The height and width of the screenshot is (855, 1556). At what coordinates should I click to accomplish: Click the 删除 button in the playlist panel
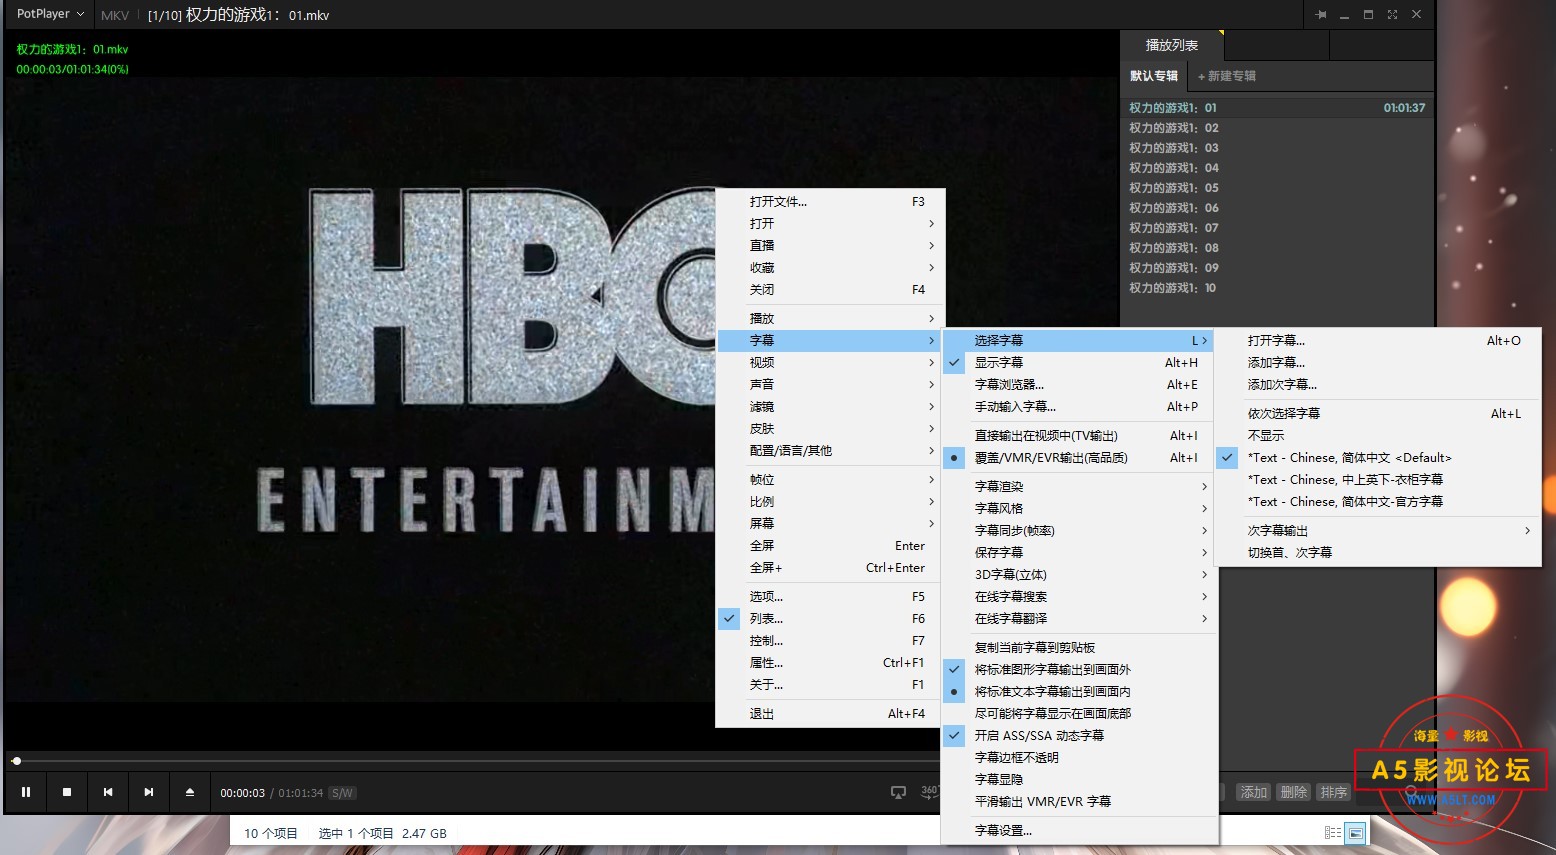tap(1294, 792)
